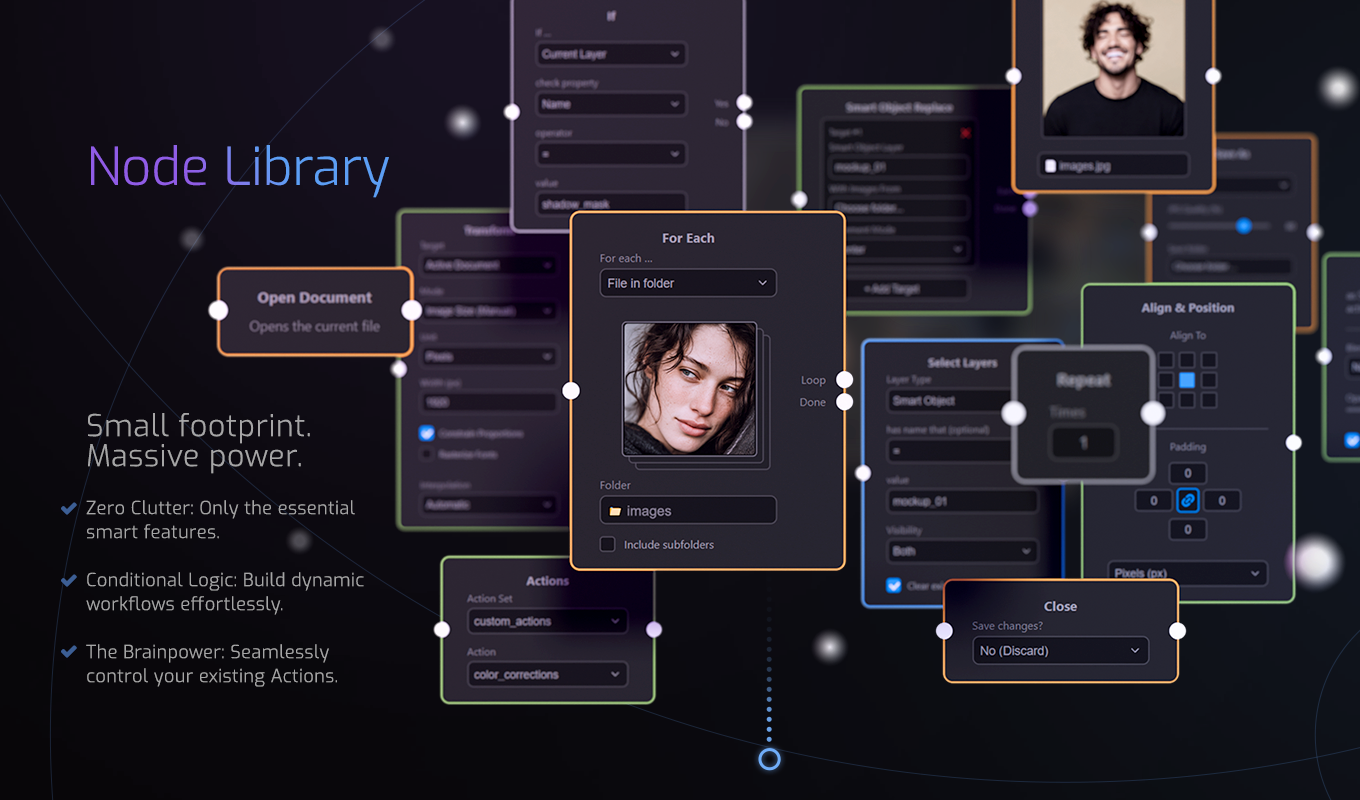Uncheck Constrain Proportions in the Transform node

[427, 433]
